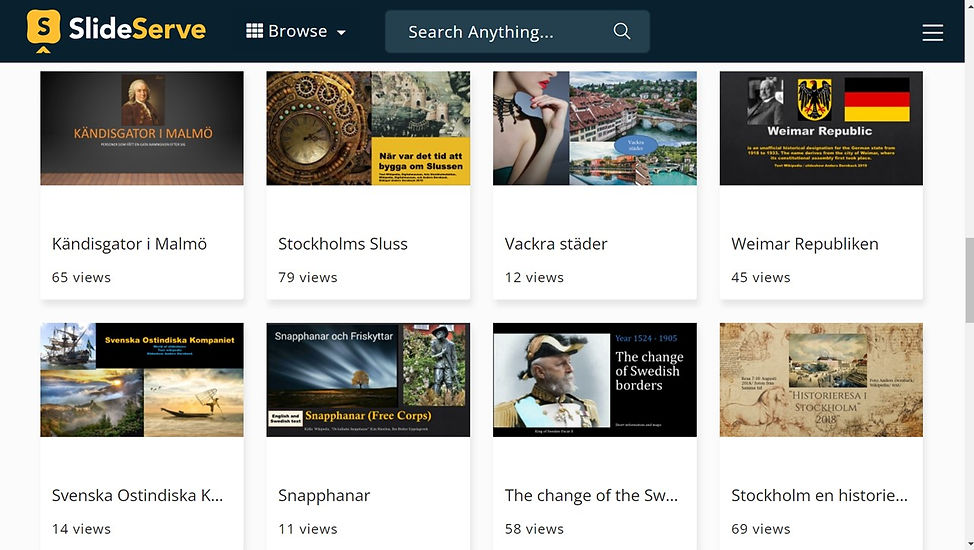Click the '12 views' text

click(x=534, y=278)
